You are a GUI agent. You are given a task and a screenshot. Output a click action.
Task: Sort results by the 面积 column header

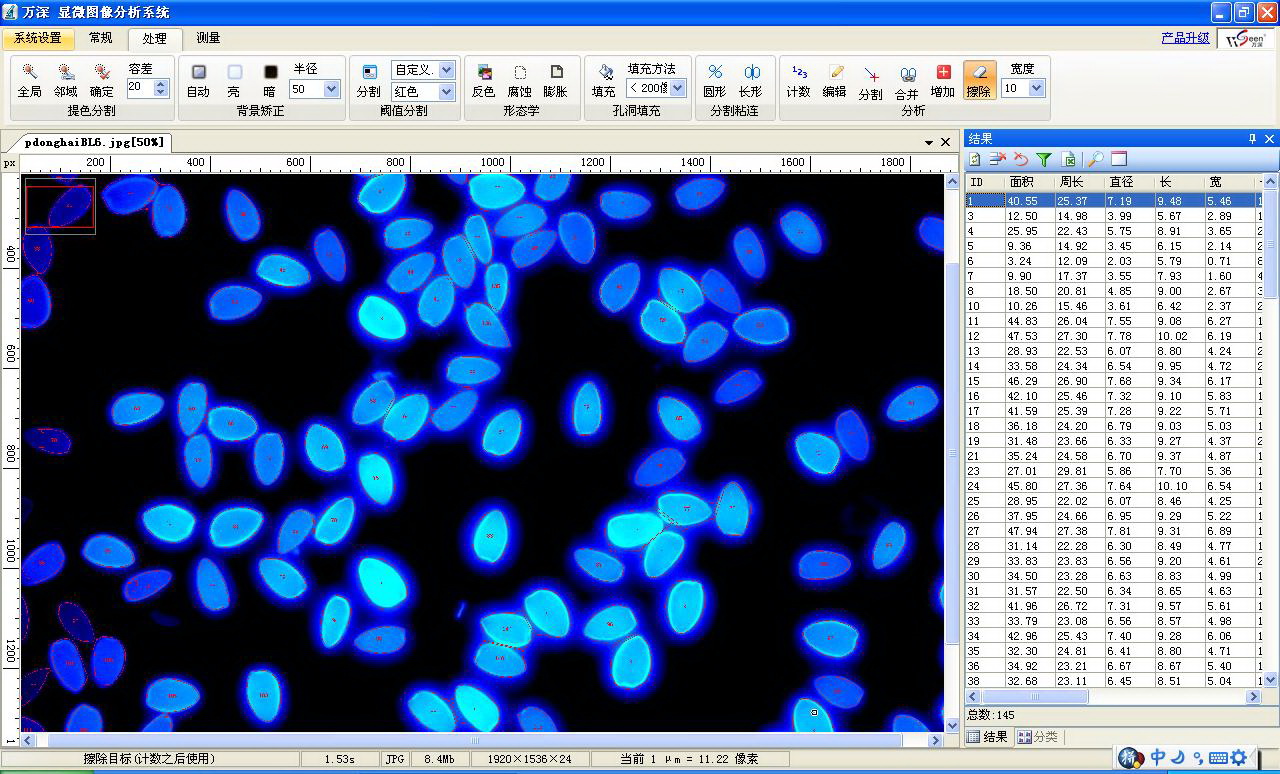pos(1021,182)
